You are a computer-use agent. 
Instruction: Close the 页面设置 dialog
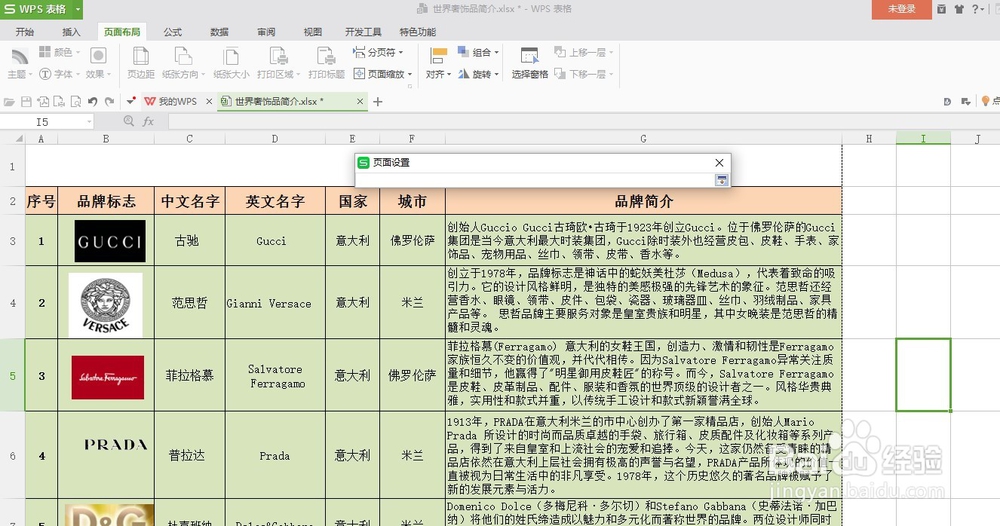pos(719,163)
